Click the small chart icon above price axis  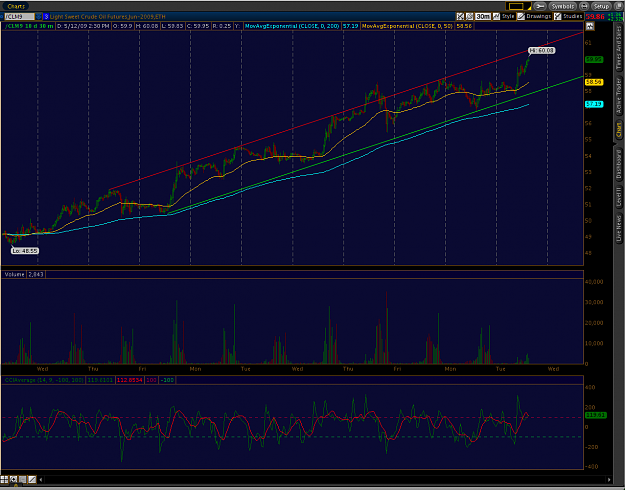(590, 26)
